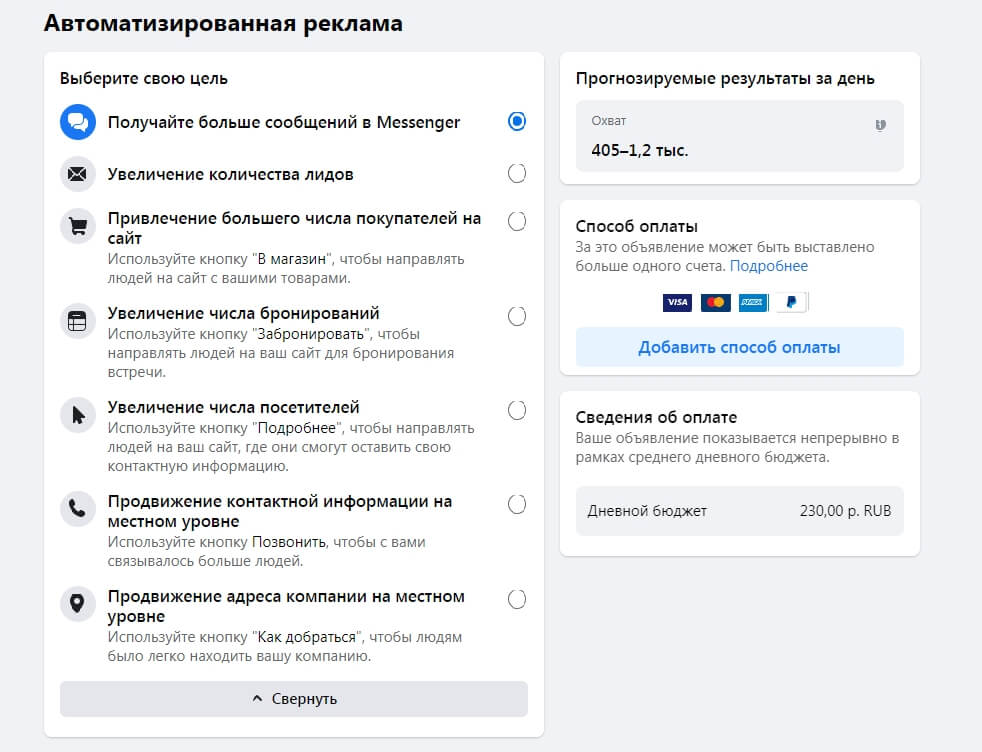Screen dimensions: 982x752
Task: Click the Автоматизированная реклама heading
Action: (x=223, y=24)
